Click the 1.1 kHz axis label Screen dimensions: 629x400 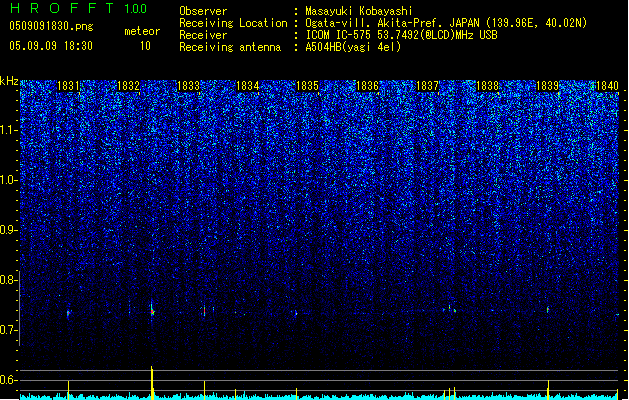[x=8, y=130]
